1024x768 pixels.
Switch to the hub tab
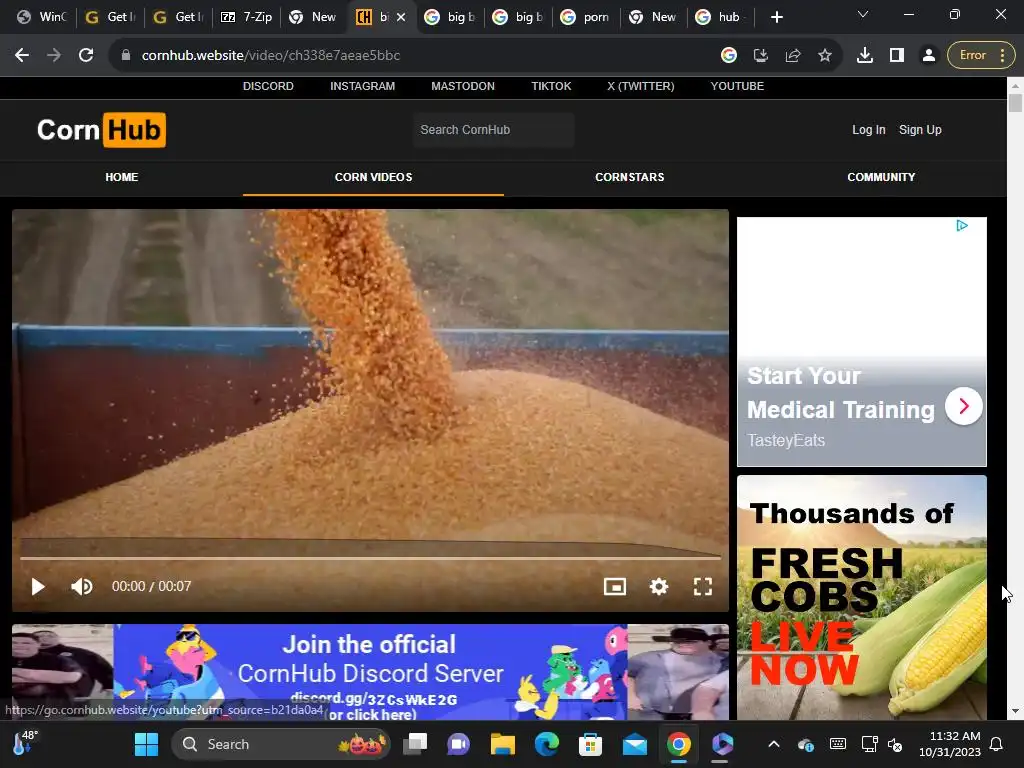coord(721,17)
